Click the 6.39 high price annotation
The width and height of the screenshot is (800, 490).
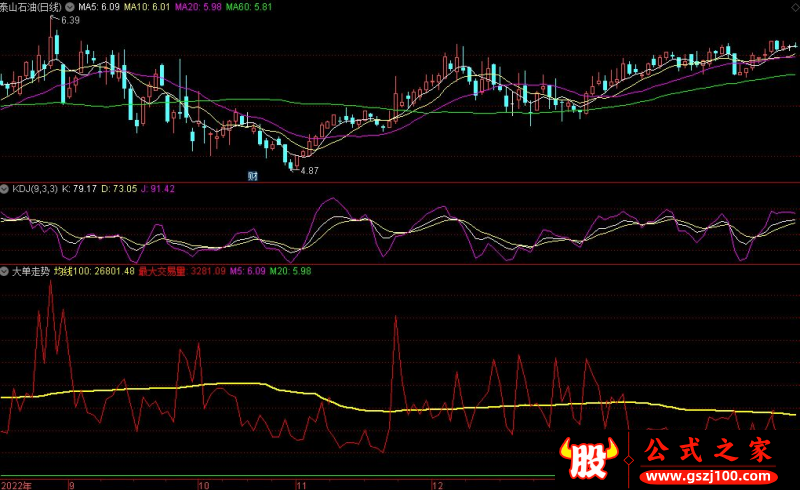70,20
